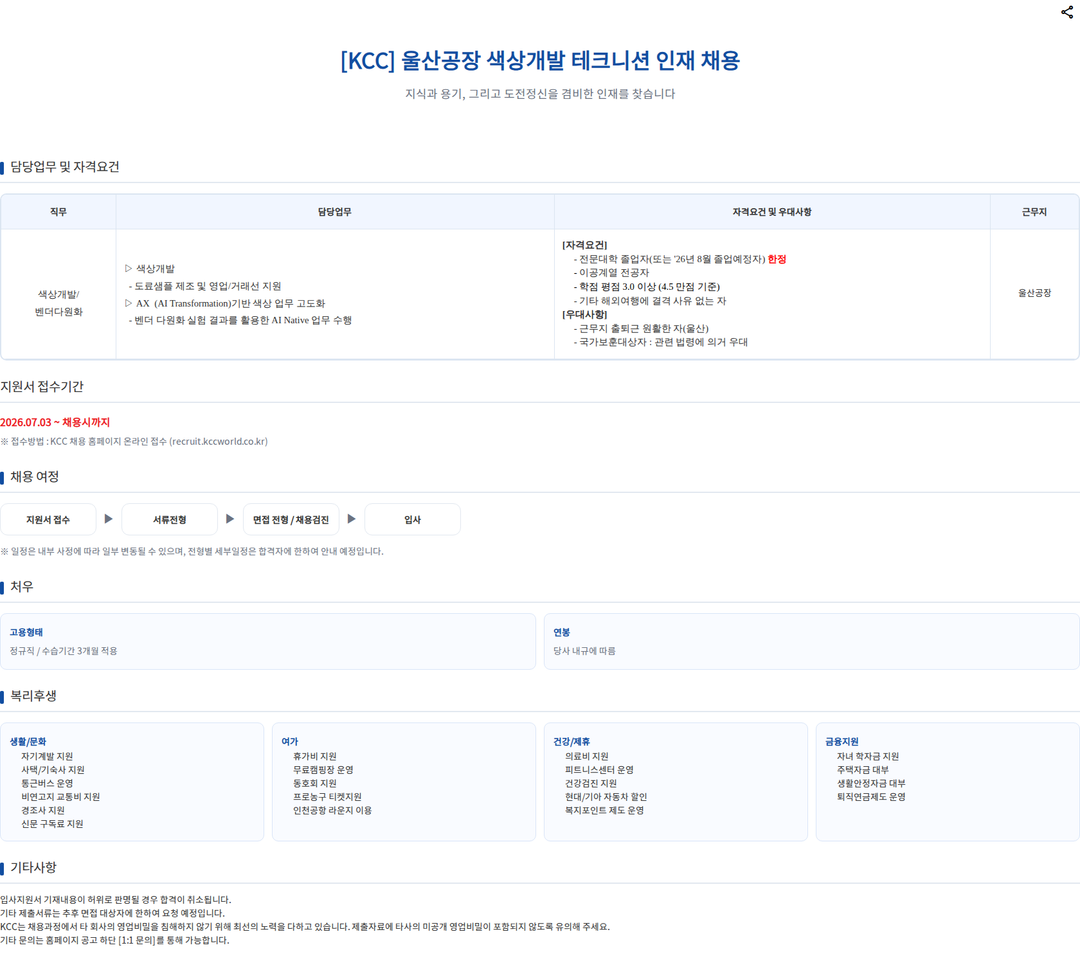Click the arrow before '입사'
This screenshot has width=1080, height=966.
pyautogui.click(x=351, y=519)
